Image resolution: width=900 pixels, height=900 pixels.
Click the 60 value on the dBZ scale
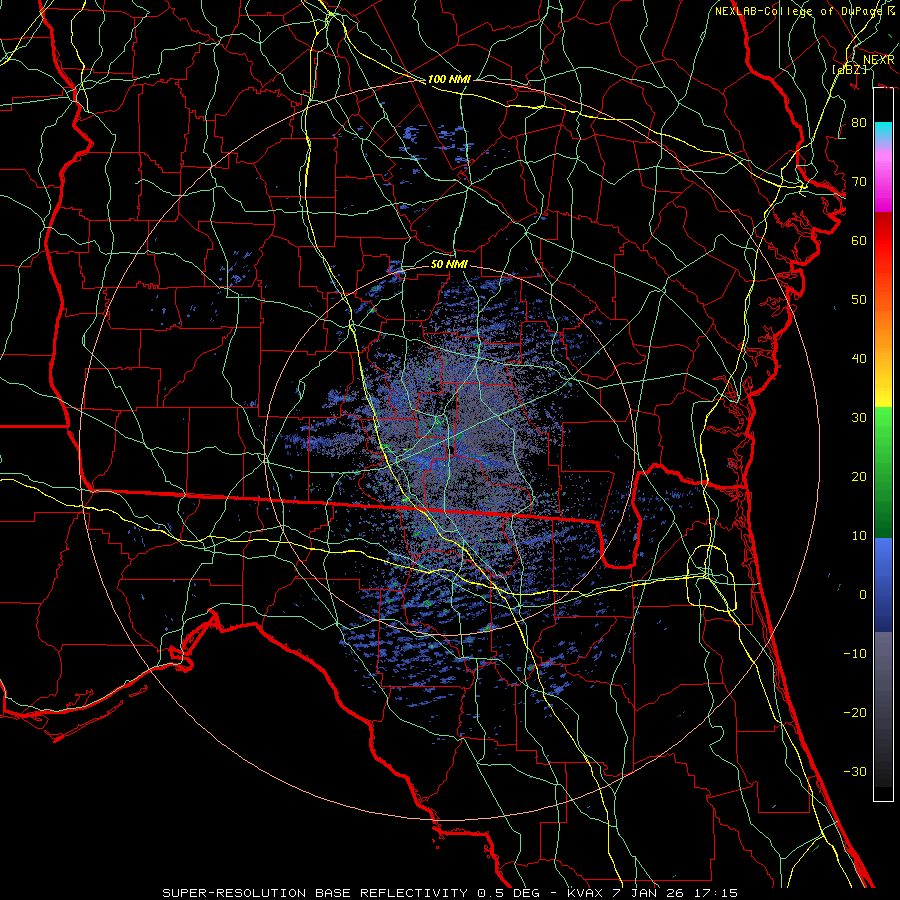859,240
